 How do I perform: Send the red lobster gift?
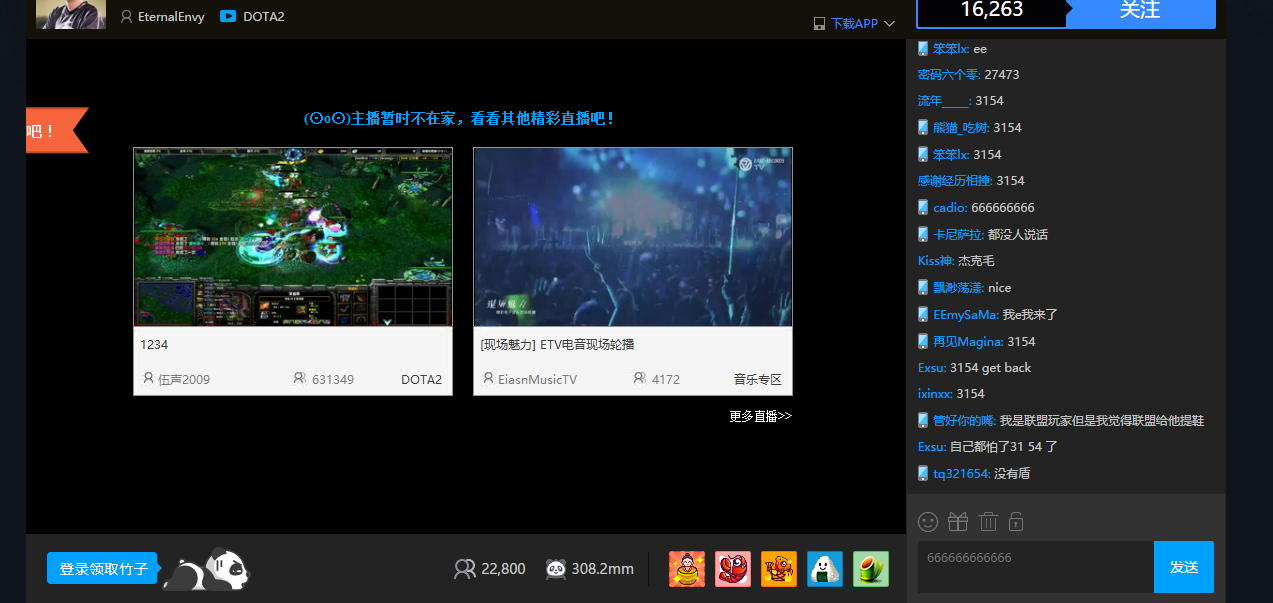pos(733,569)
